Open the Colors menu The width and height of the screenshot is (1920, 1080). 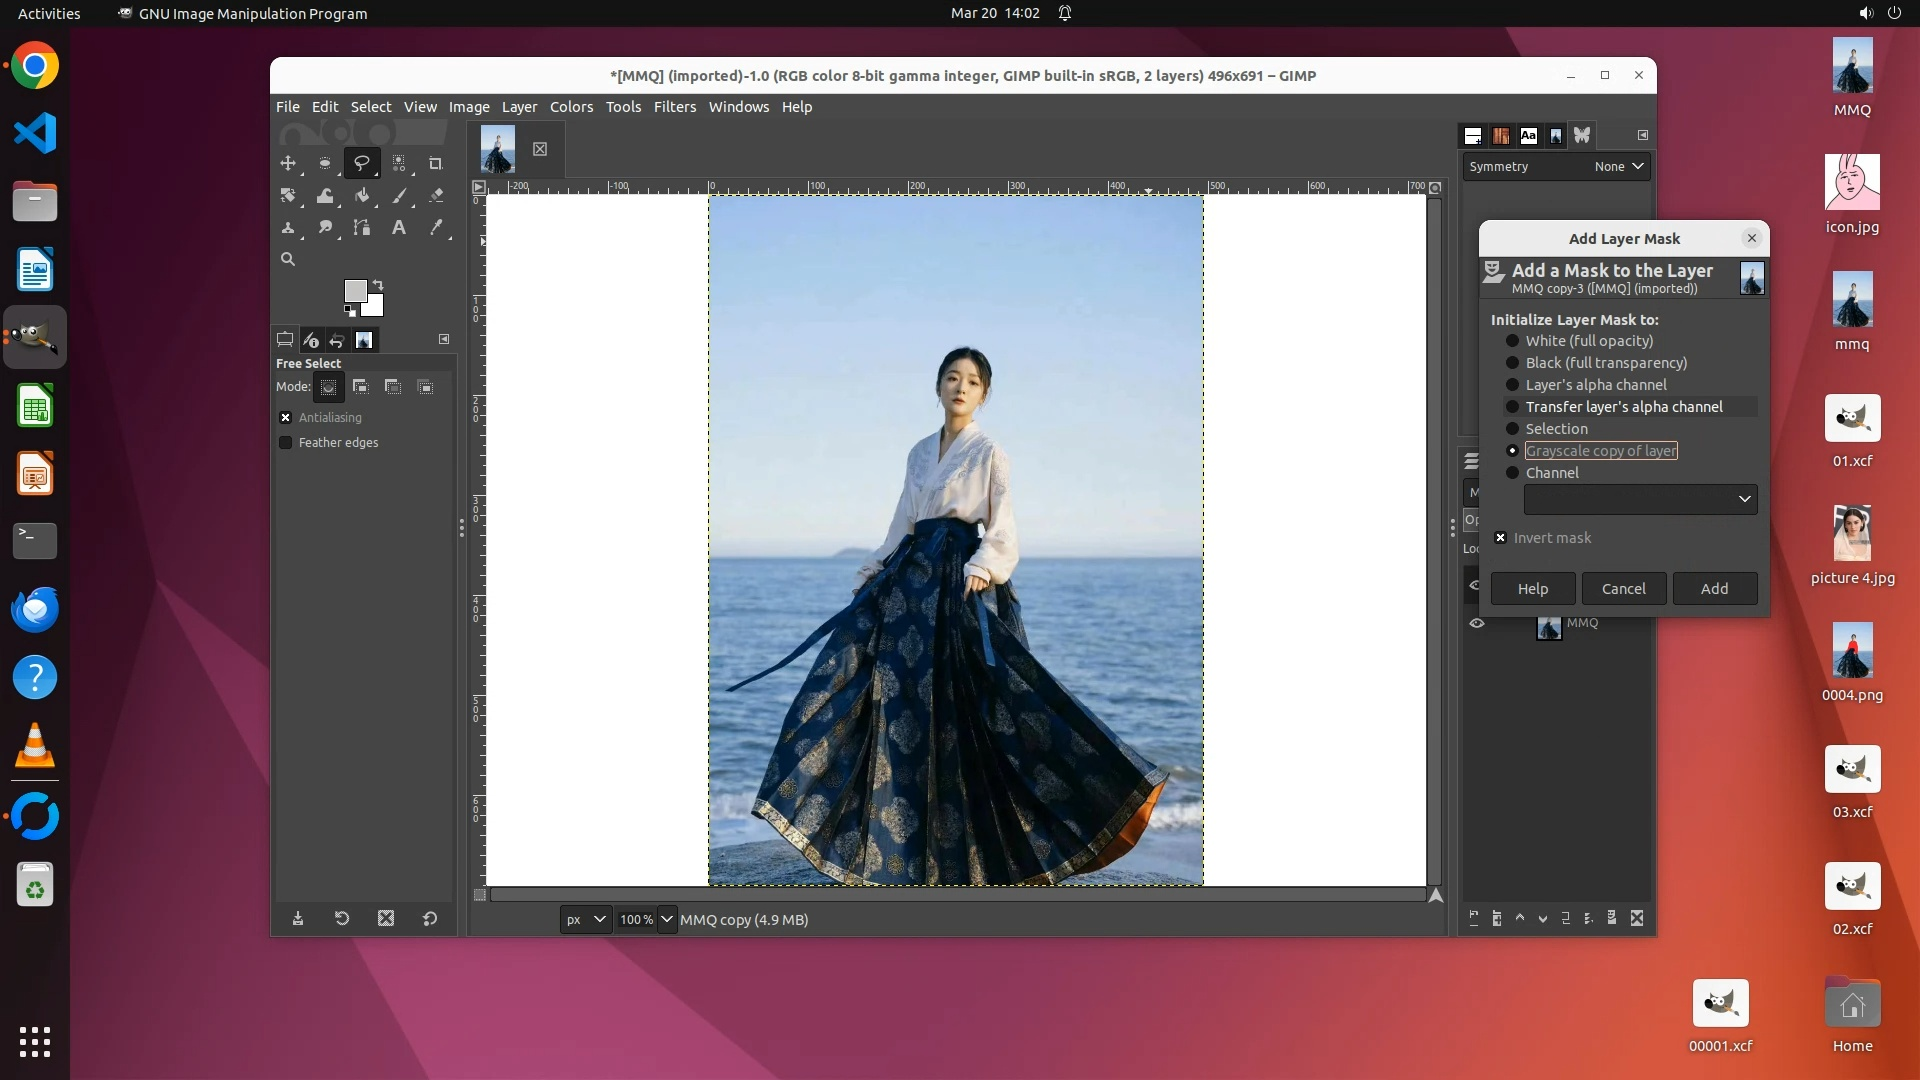click(x=571, y=107)
